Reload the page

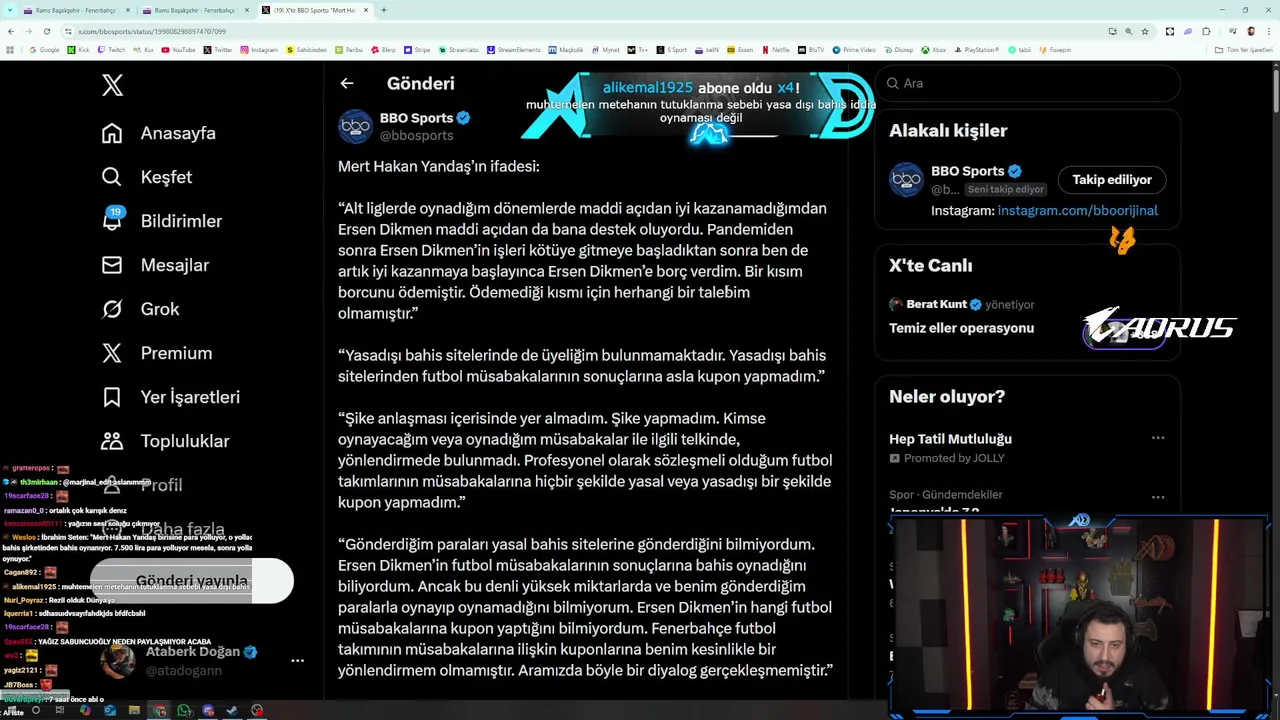coord(47,31)
